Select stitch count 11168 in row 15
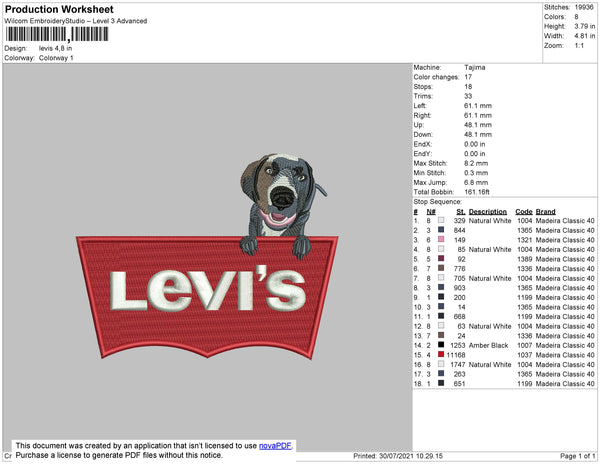The image size is (600, 464). coord(456,355)
